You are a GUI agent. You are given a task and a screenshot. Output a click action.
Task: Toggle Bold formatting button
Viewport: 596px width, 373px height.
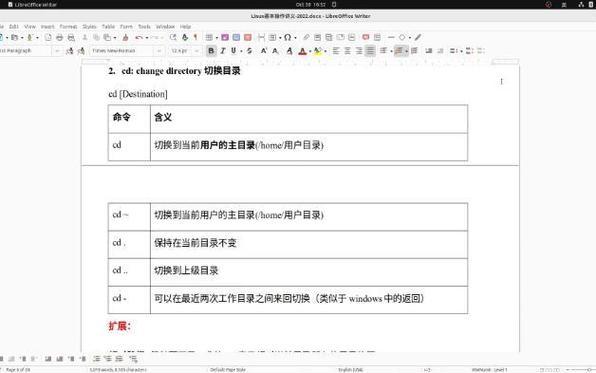tap(211, 51)
